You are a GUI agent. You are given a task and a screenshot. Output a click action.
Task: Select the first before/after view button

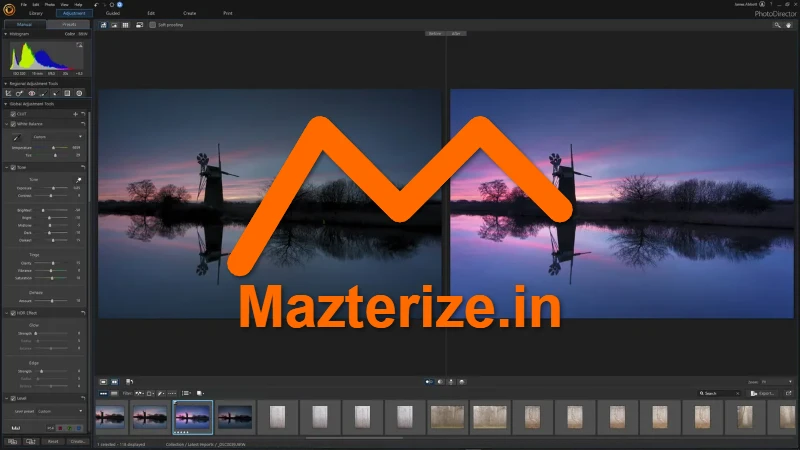click(x=429, y=382)
